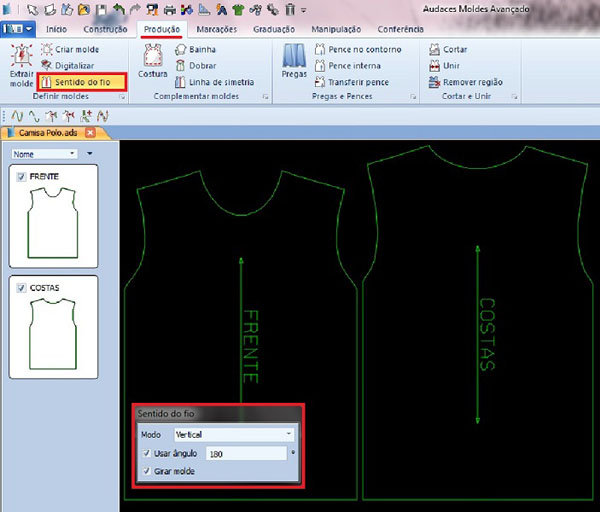Uncheck the FRENTE pattern checkbox
Image resolution: width=600 pixels, height=512 pixels.
click(22, 177)
